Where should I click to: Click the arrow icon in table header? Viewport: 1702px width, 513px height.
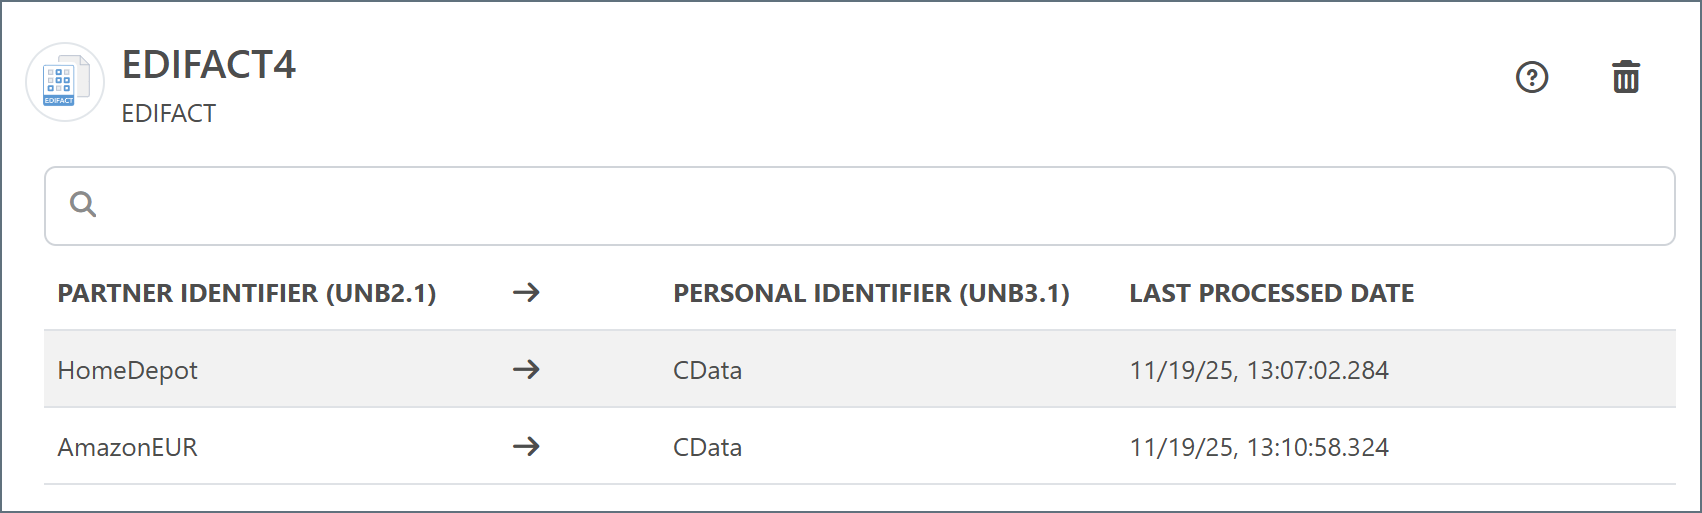(x=526, y=293)
